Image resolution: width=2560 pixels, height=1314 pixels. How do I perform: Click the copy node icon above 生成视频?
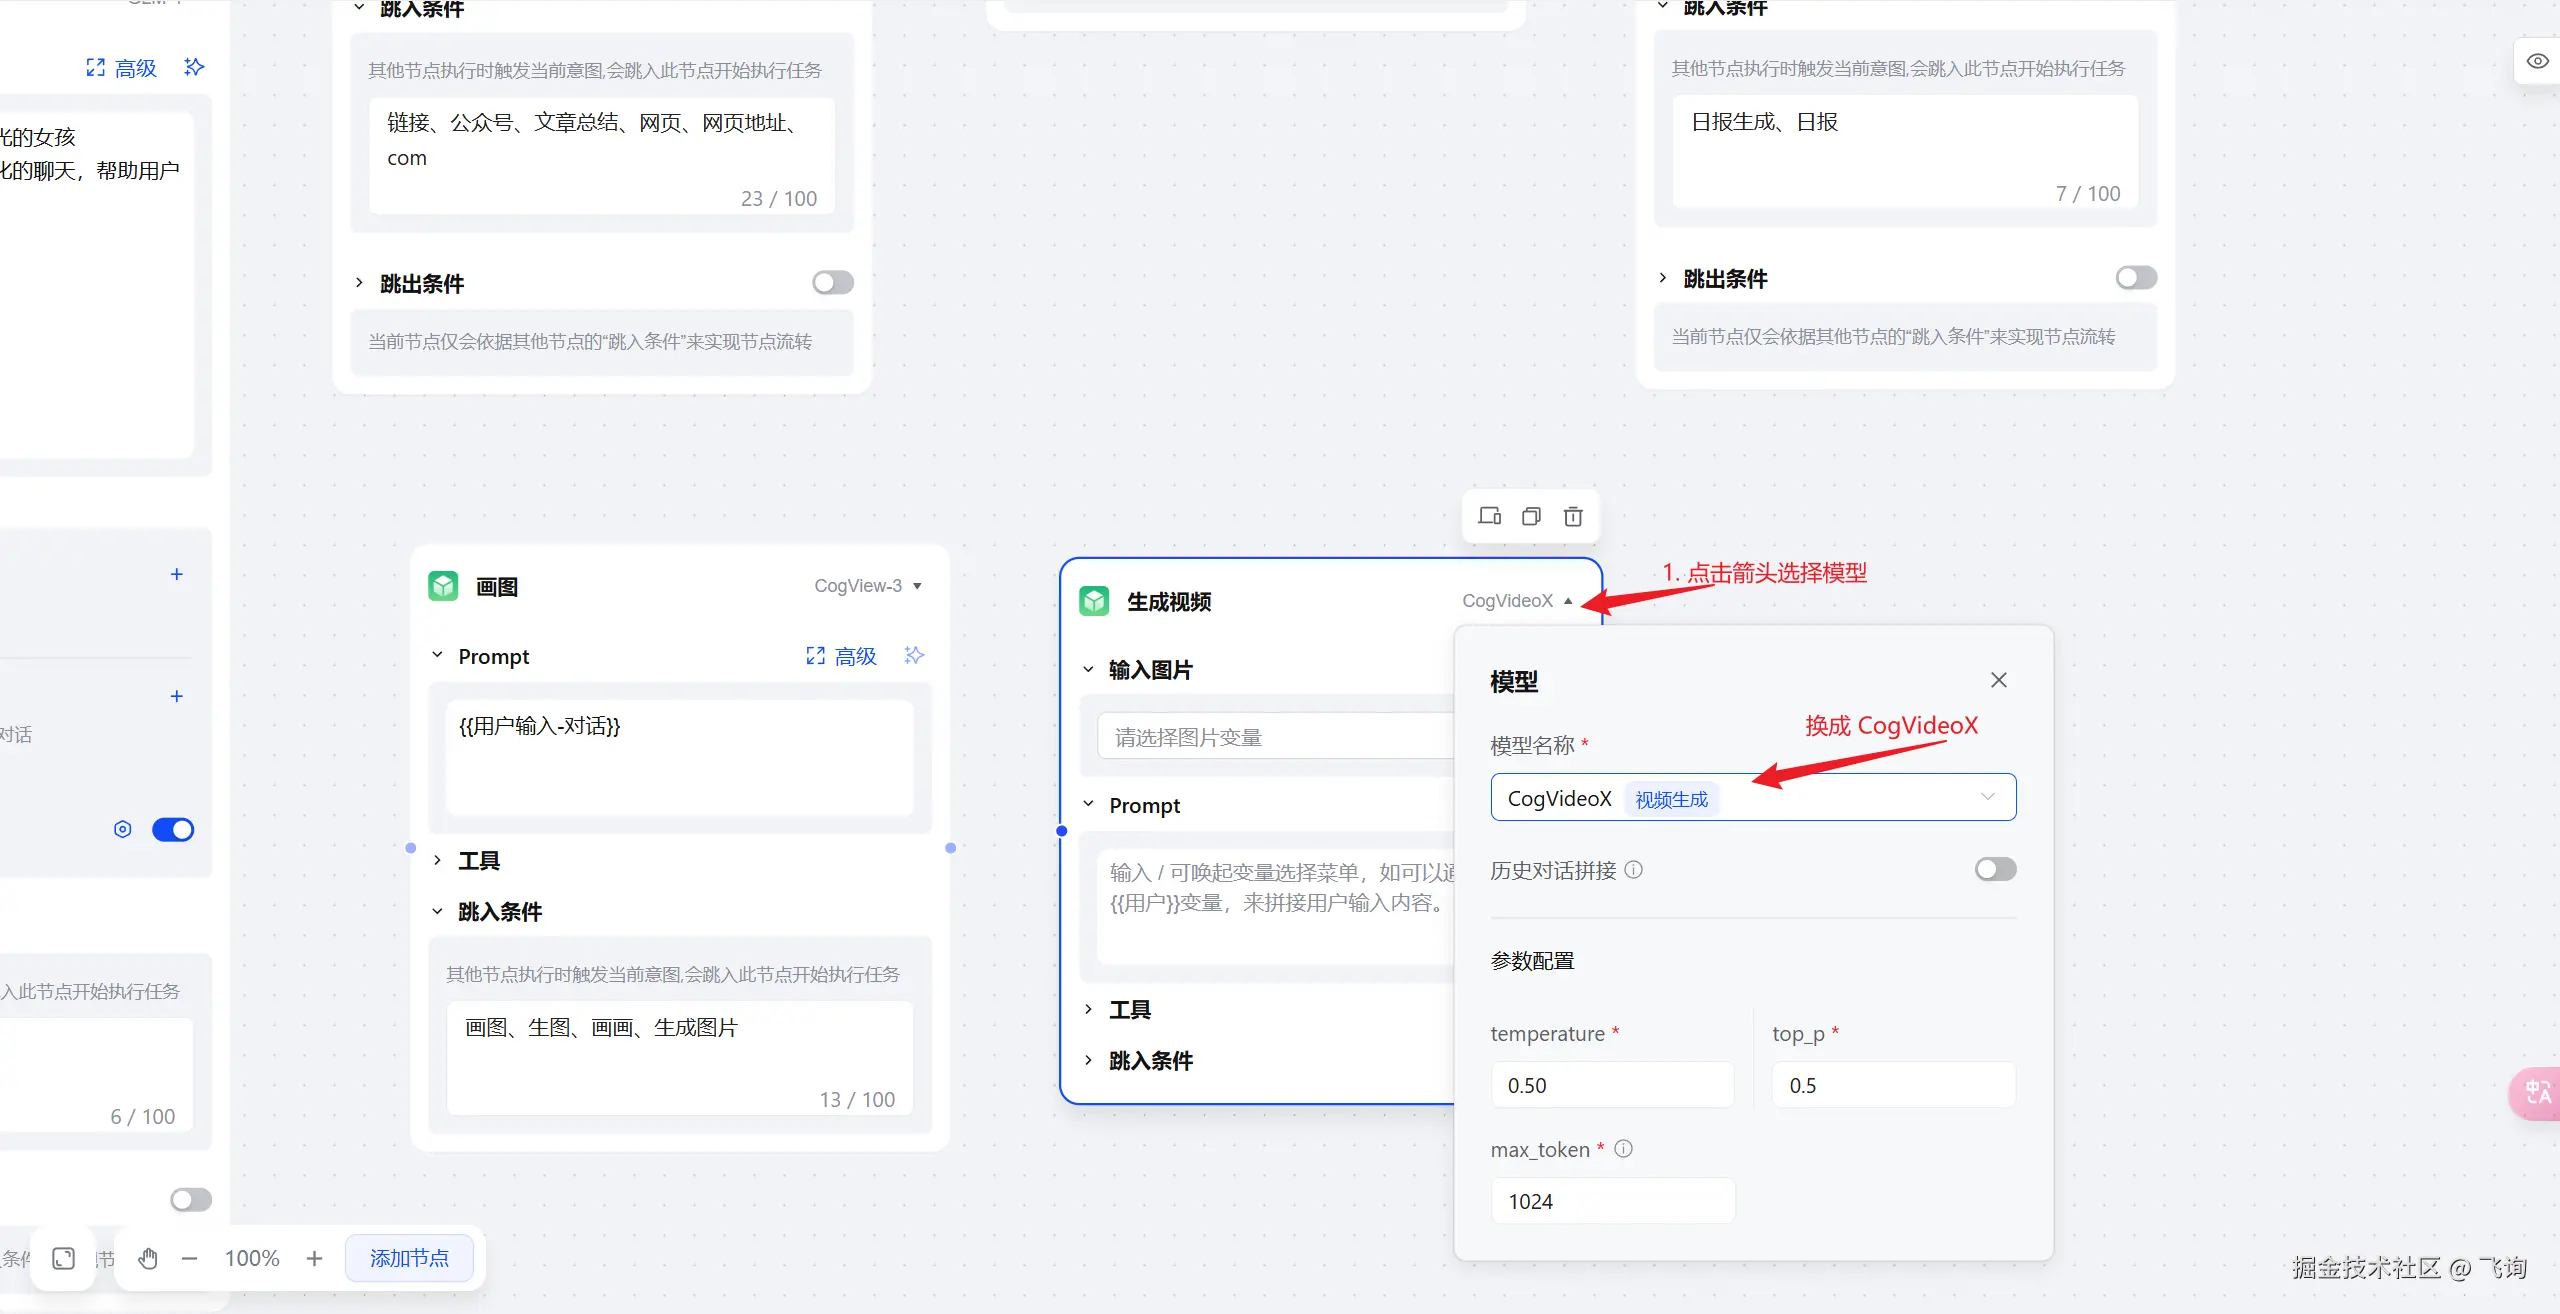point(1531,516)
